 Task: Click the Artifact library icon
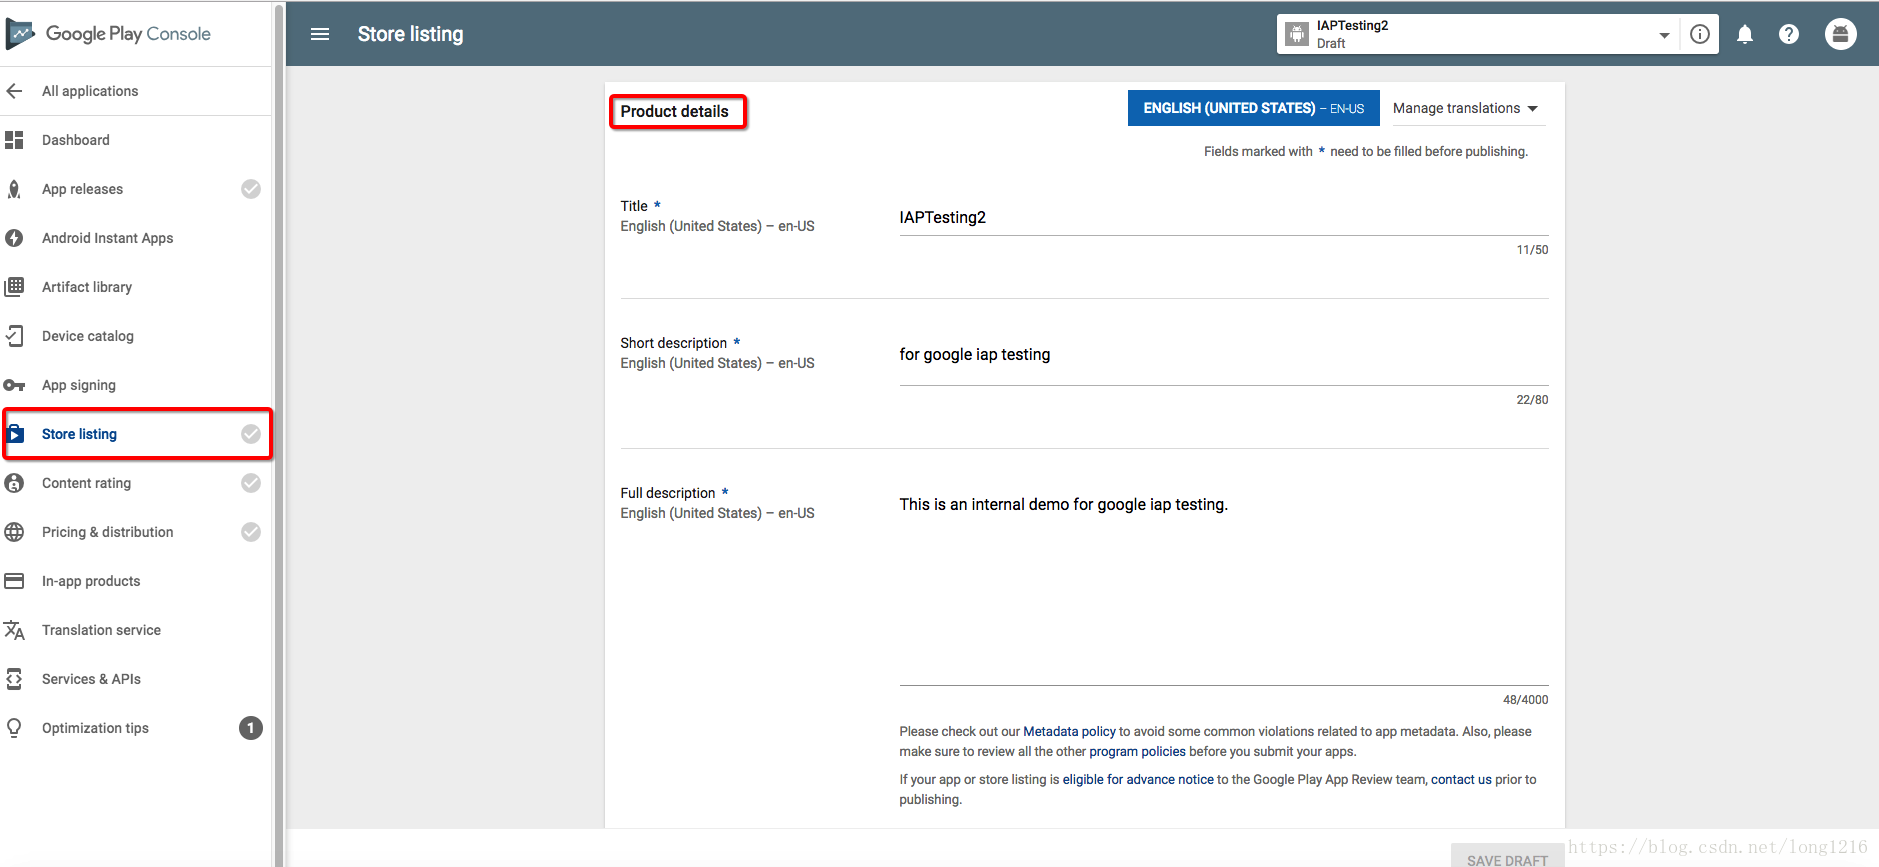coord(14,287)
